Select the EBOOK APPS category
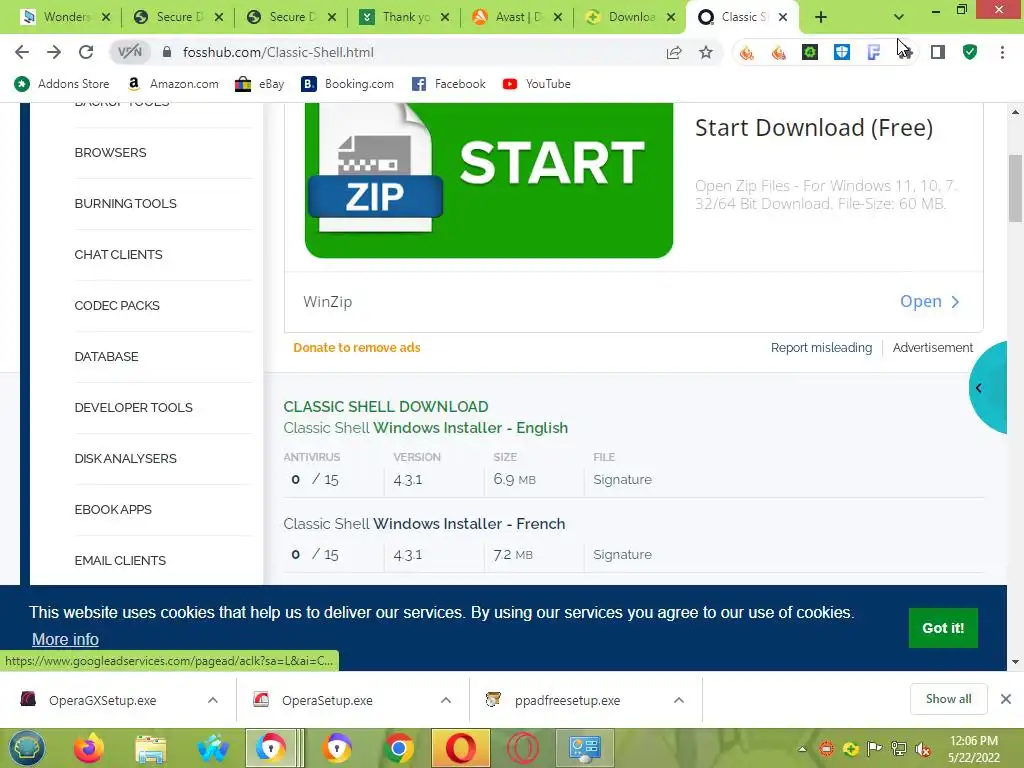This screenshot has height=768, width=1024. coord(113,509)
